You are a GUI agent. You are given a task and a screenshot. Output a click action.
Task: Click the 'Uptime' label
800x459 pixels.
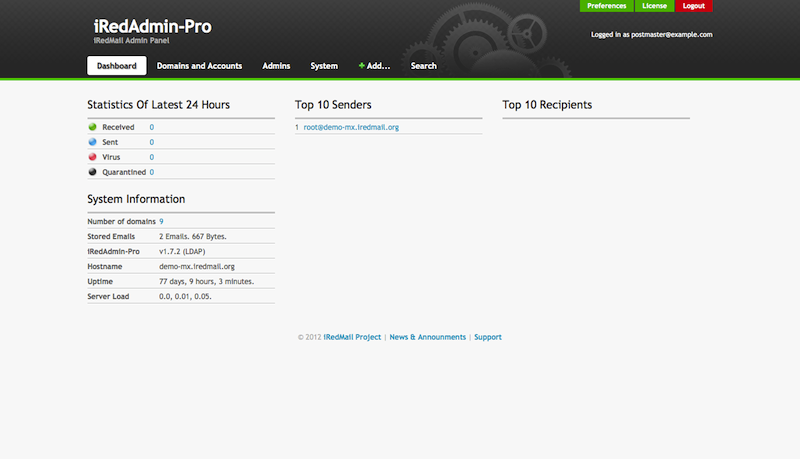tap(100, 282)
